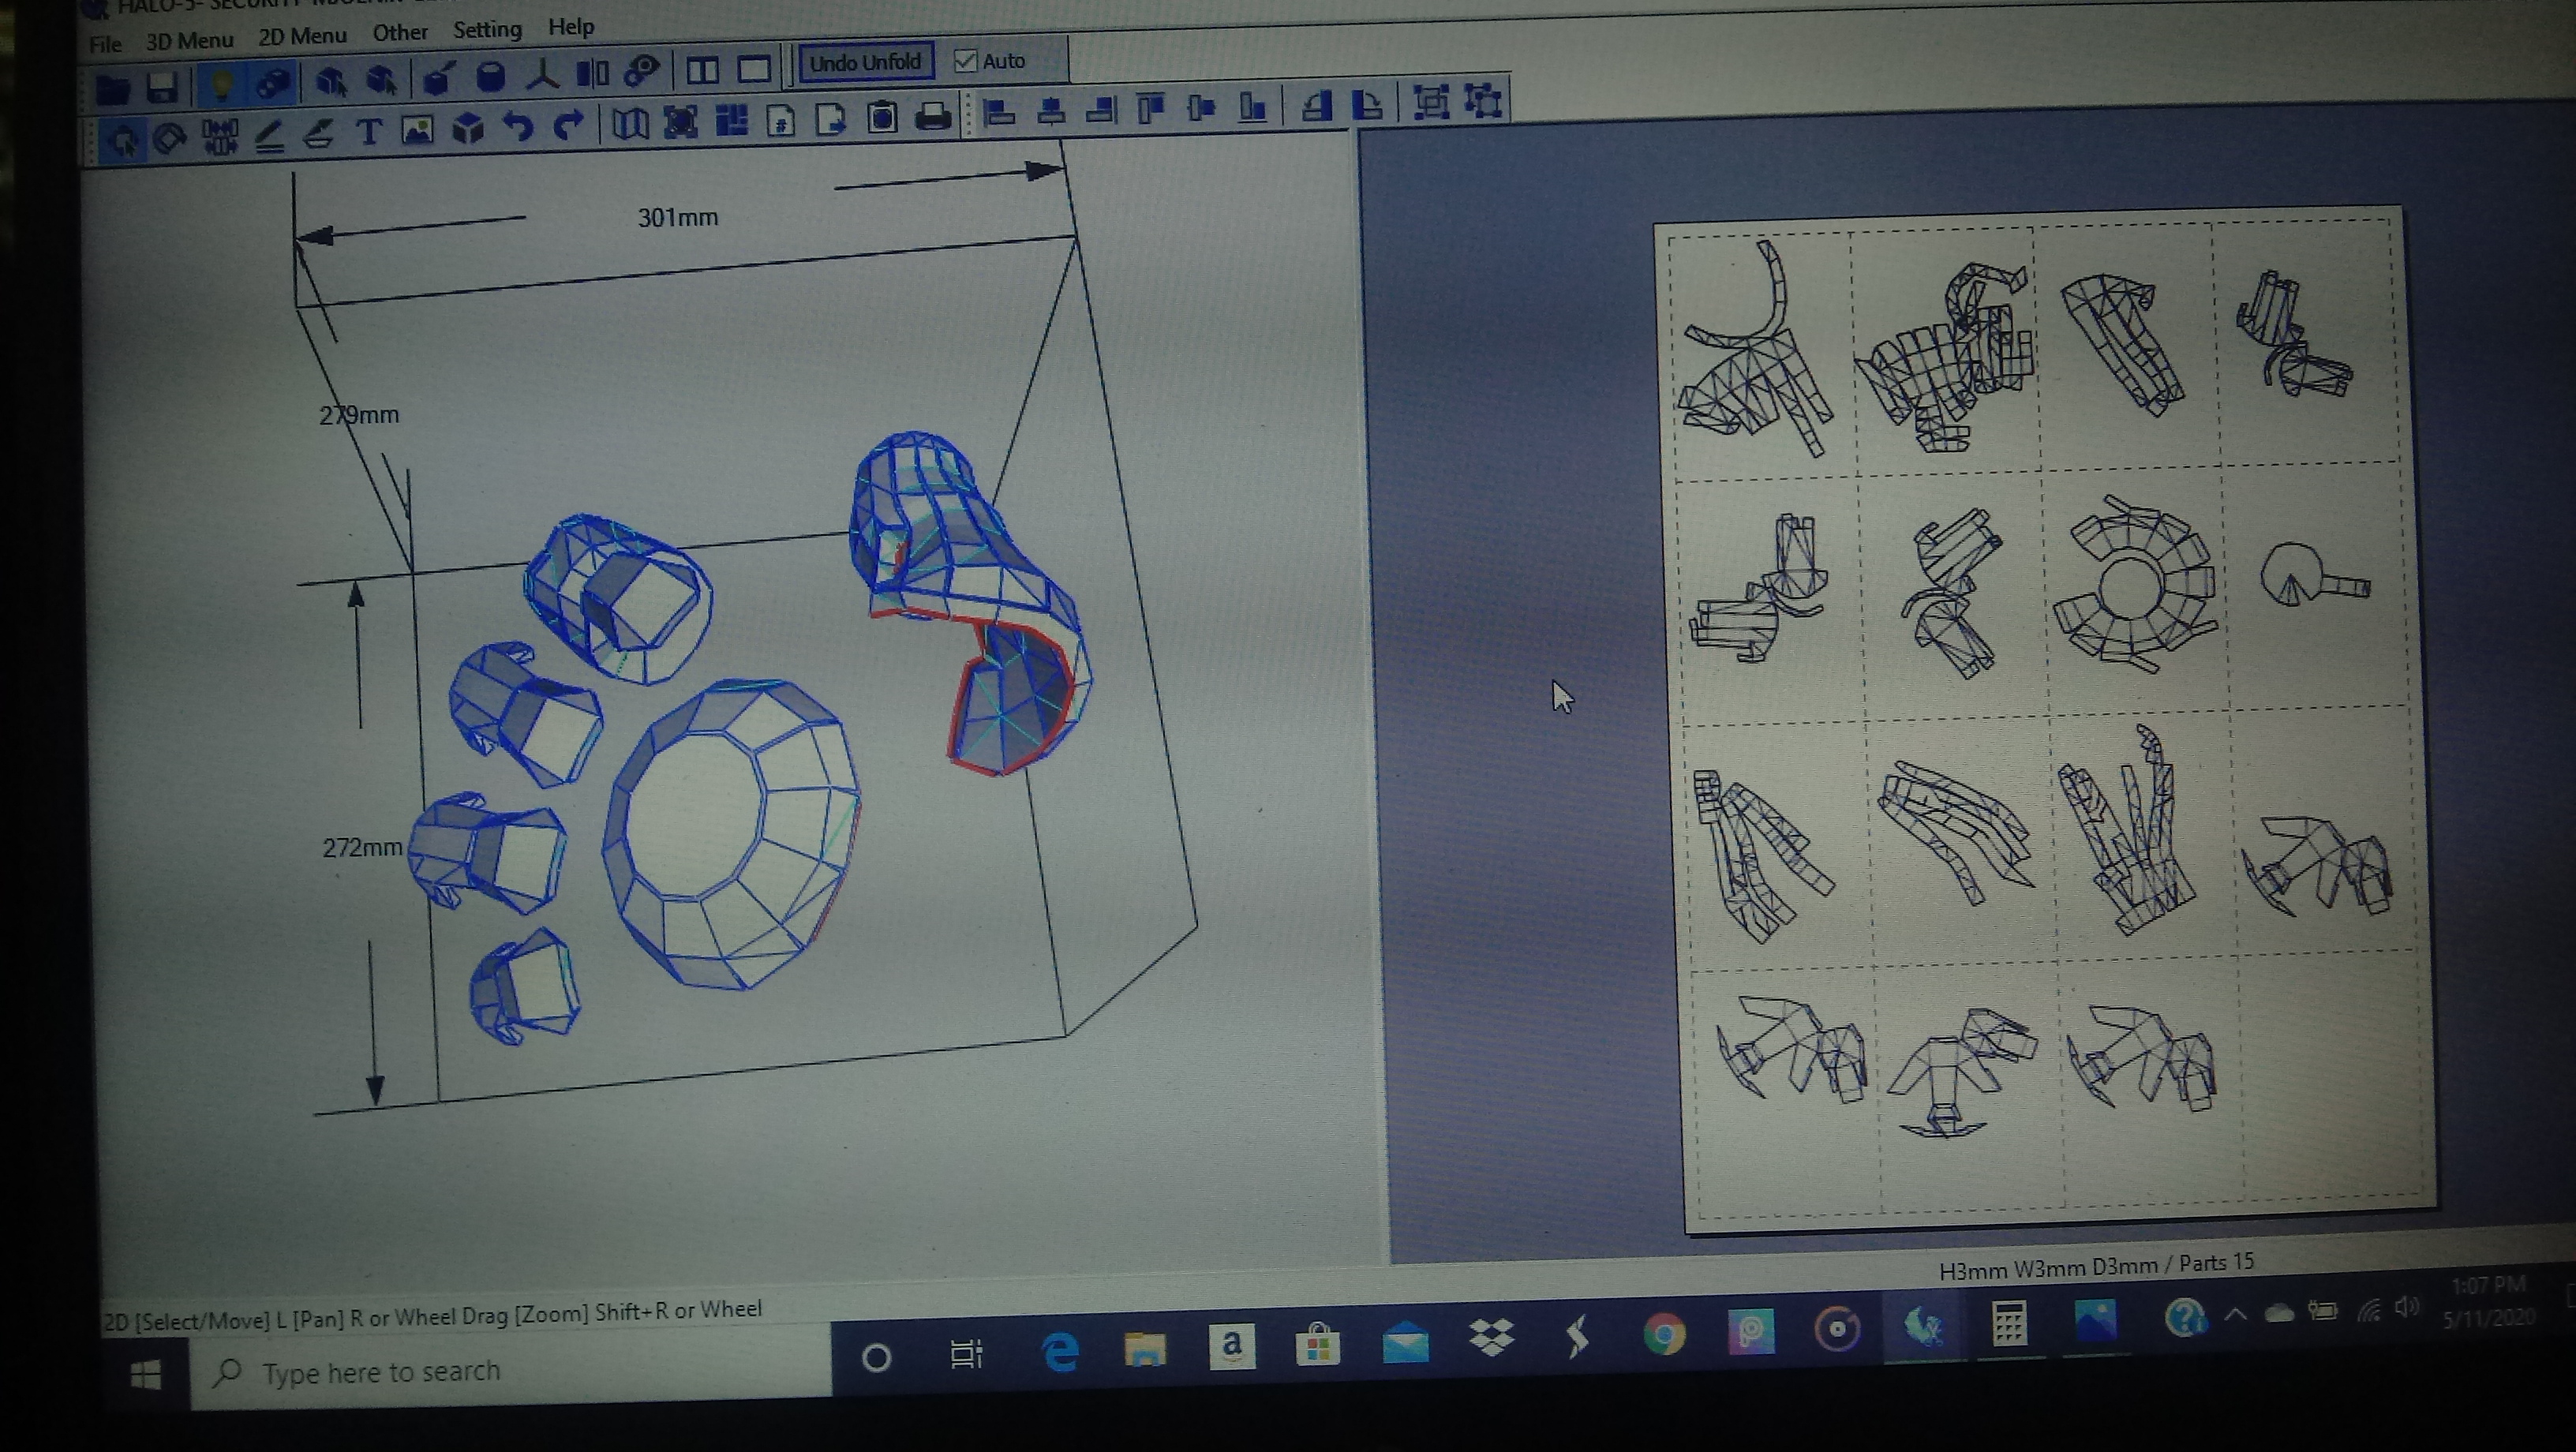
Task: Open the 2D Menu
Action: pos(302,36)
